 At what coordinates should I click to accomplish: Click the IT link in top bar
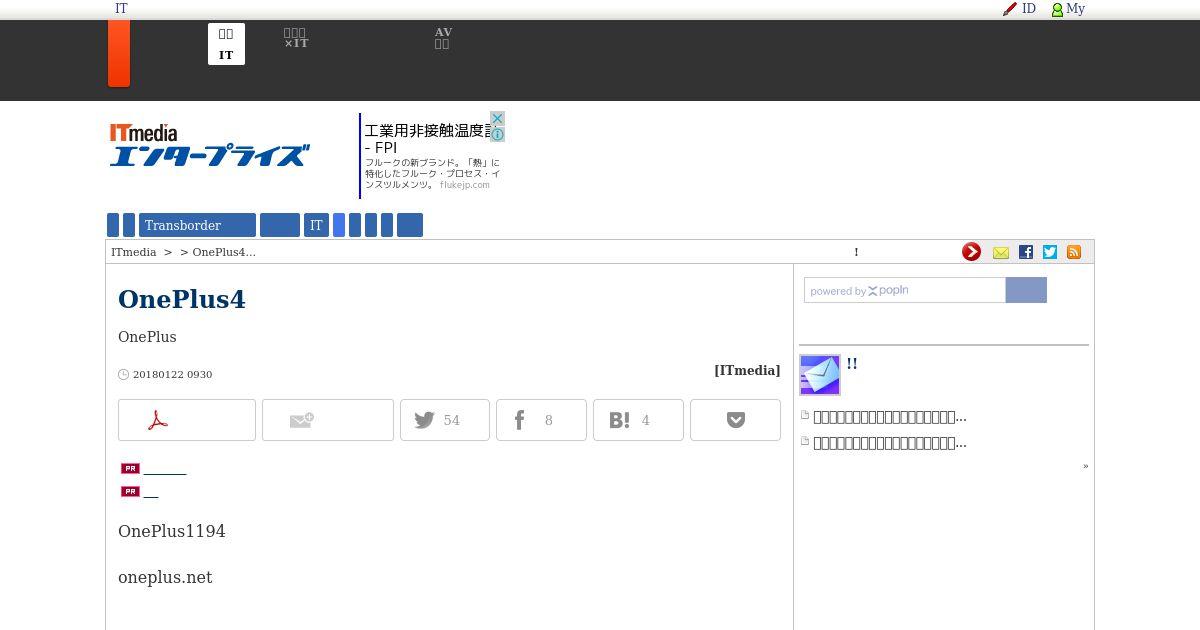point(121,8)
